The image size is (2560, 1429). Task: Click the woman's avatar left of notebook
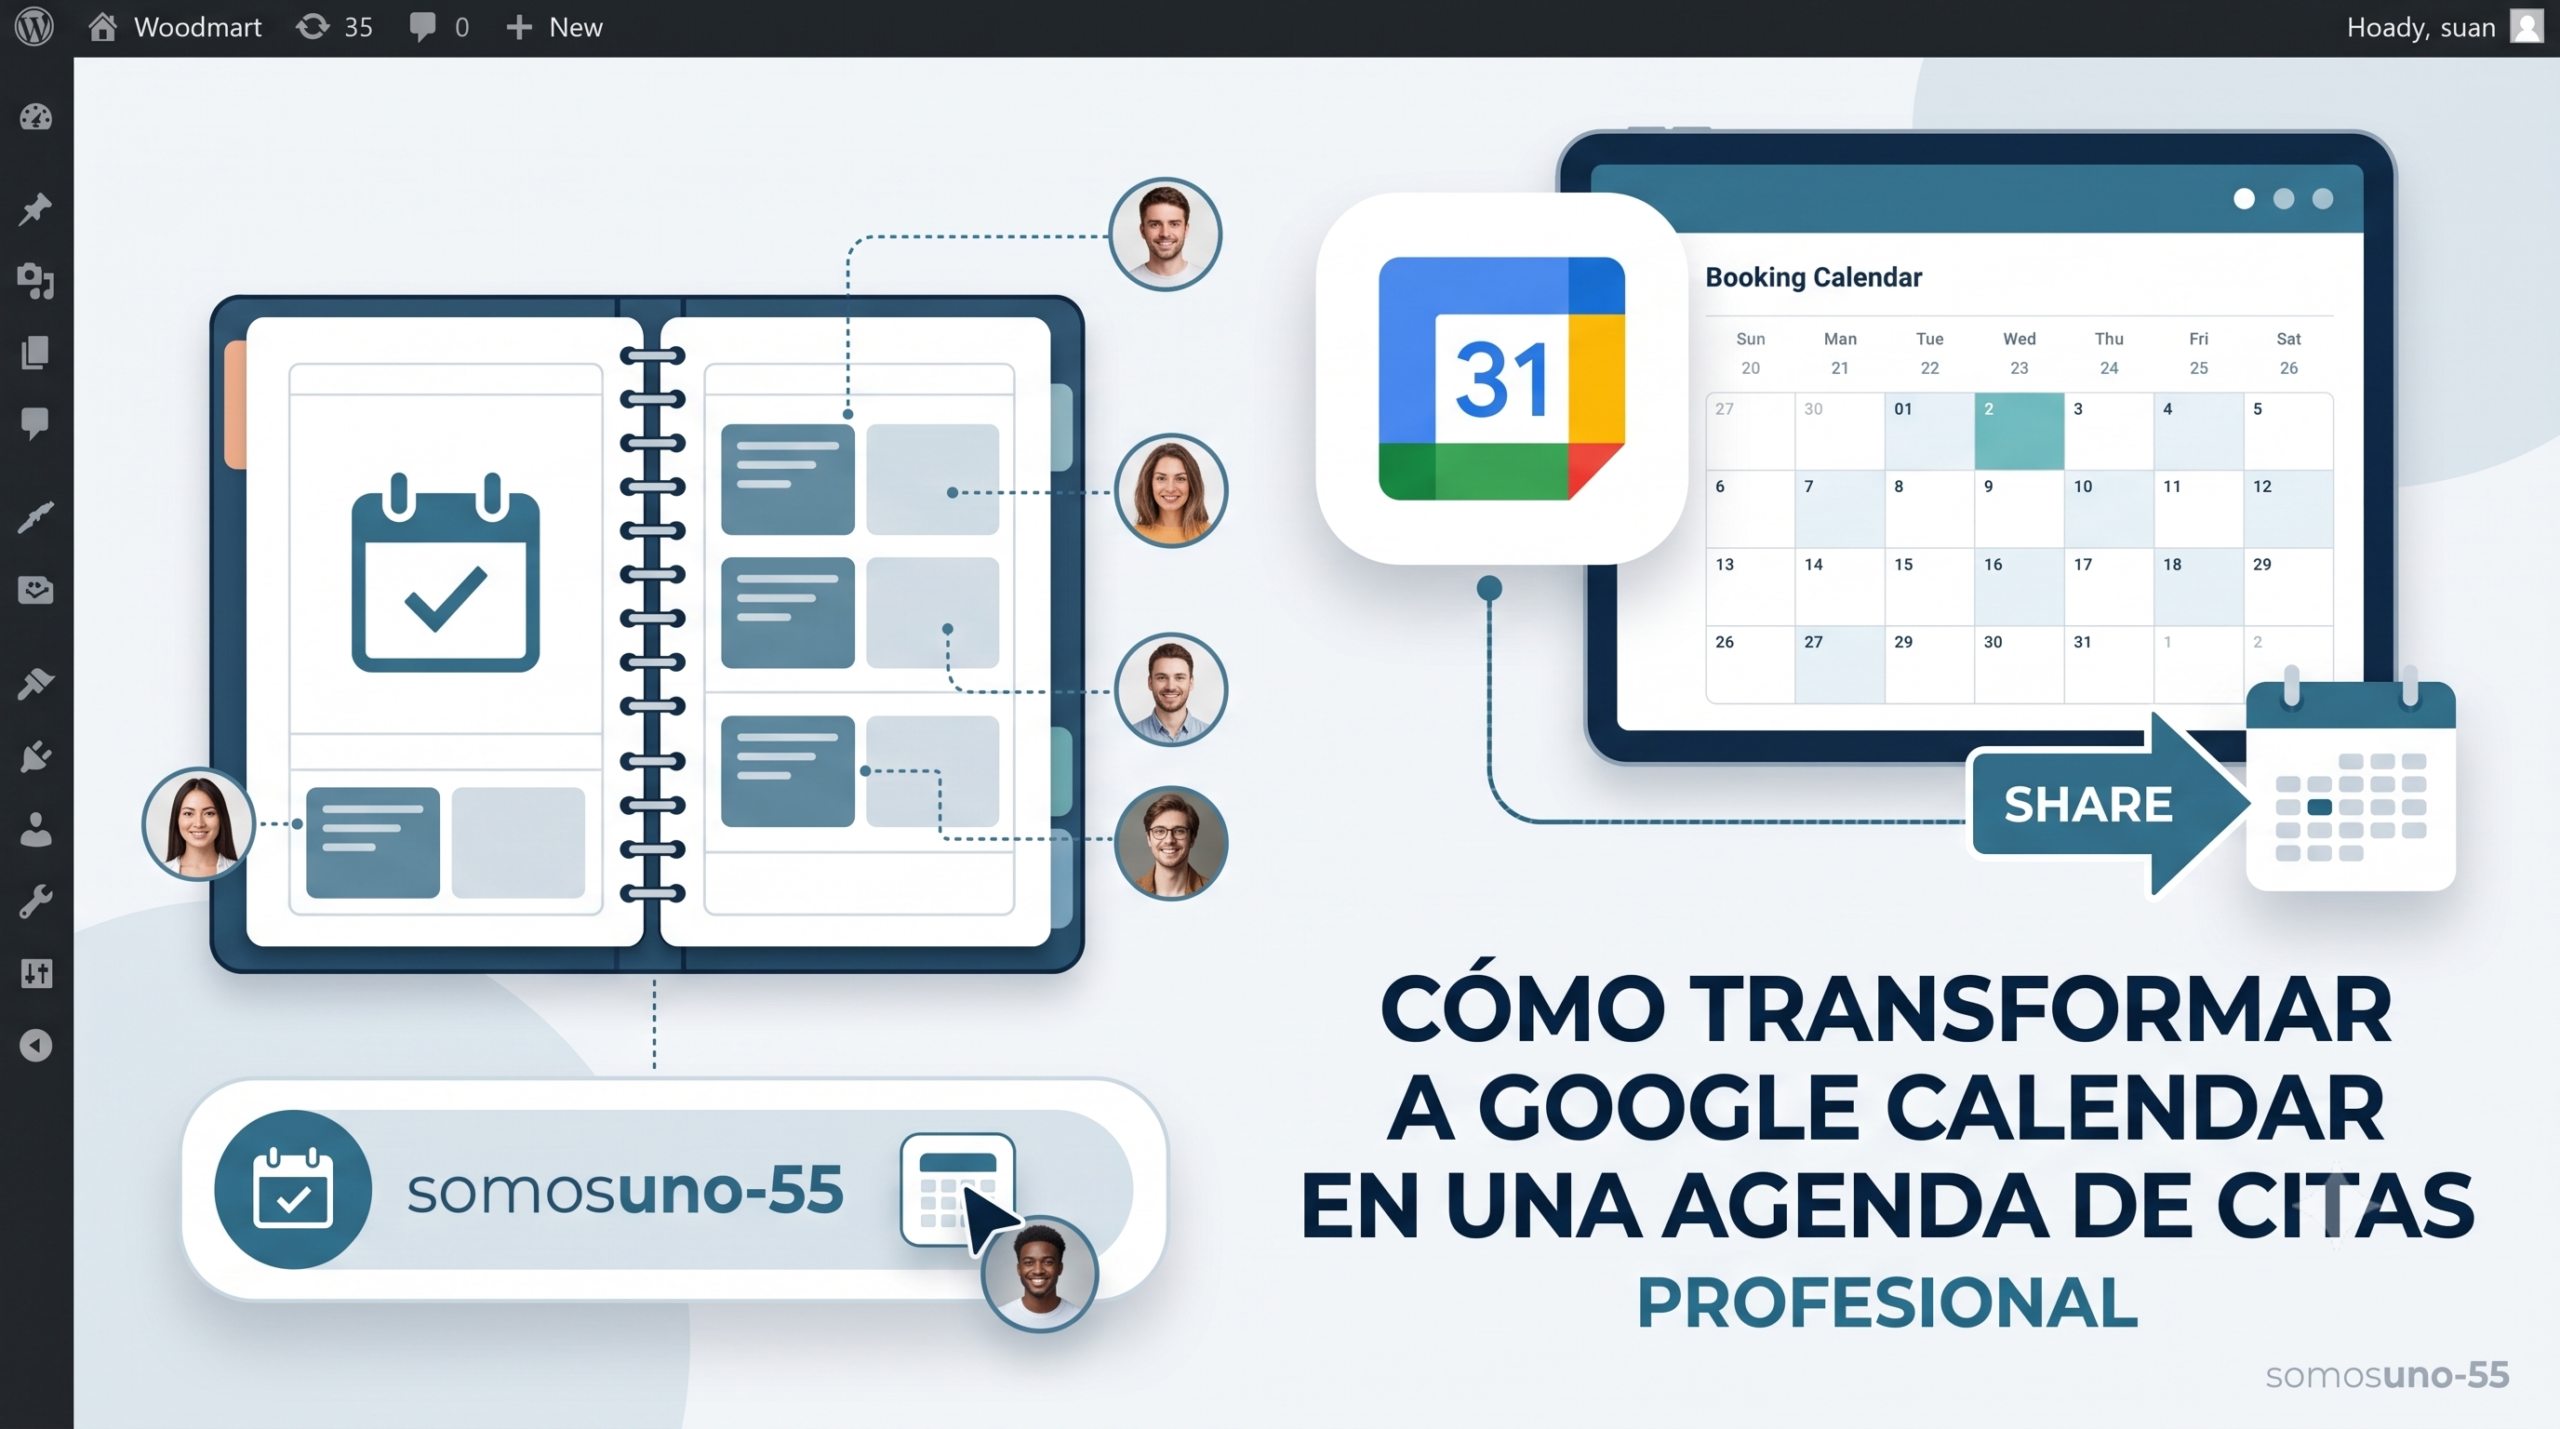click(x=198, y=824)
